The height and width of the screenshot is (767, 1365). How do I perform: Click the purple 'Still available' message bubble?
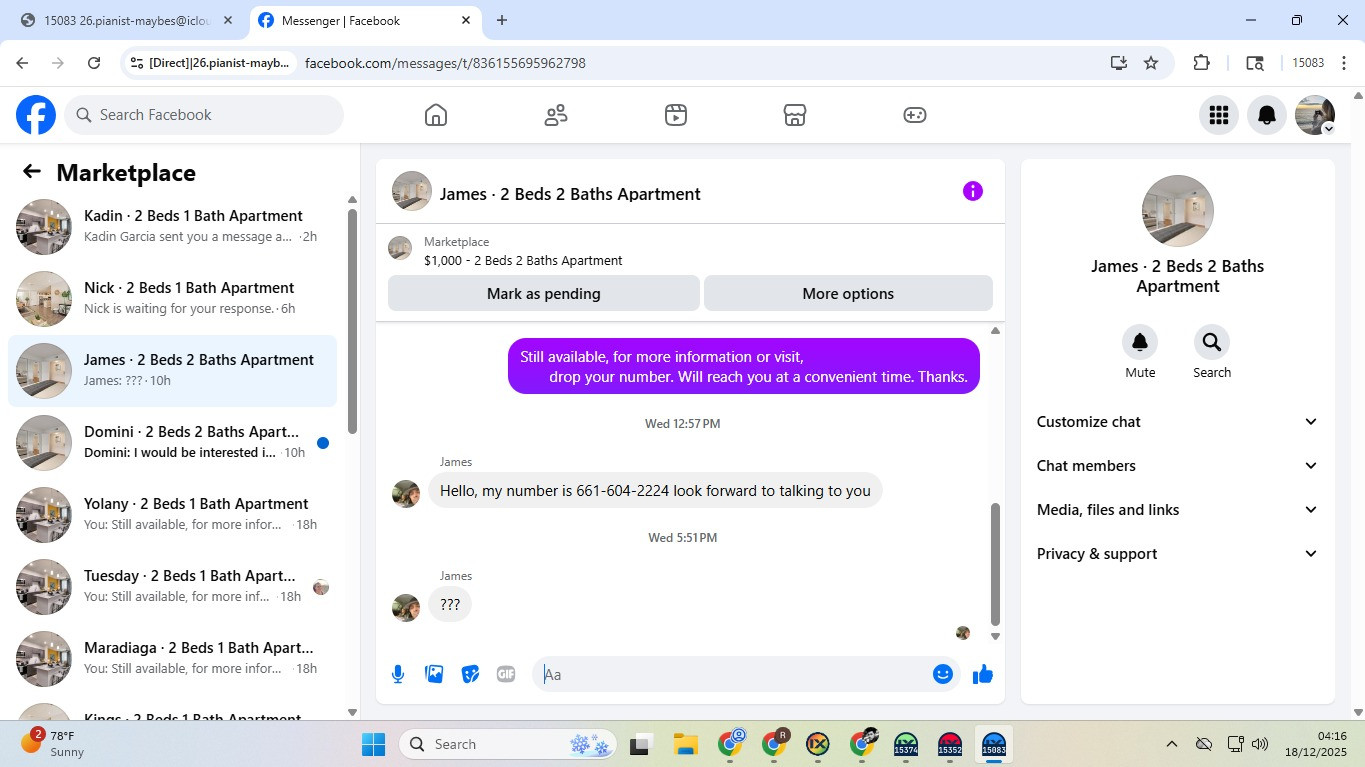tap(744, 366)
